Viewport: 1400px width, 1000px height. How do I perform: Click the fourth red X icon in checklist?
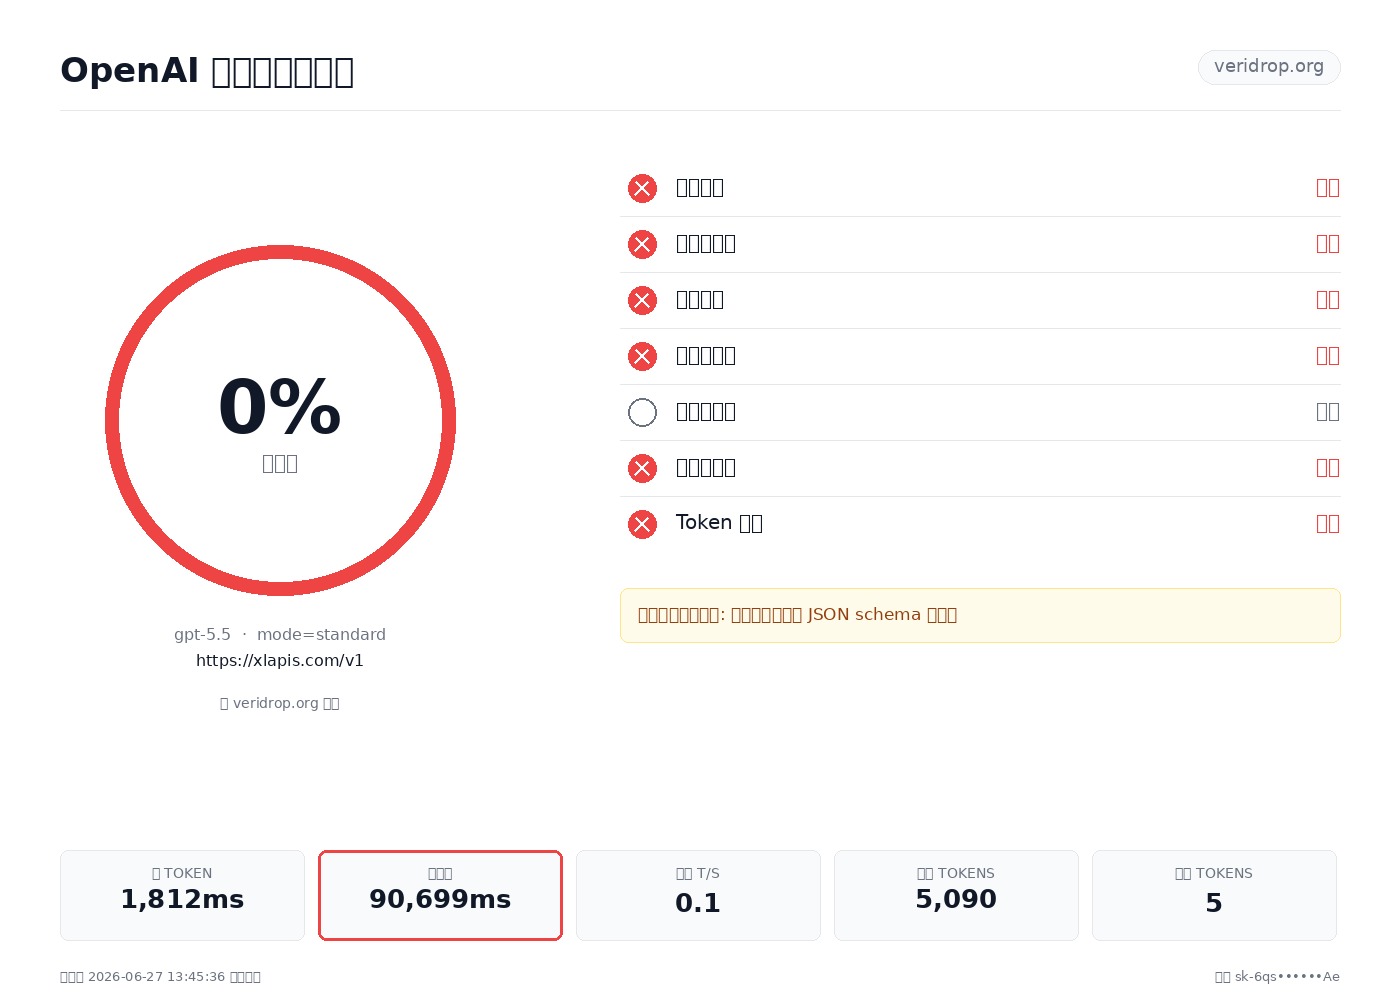point(642,356)
